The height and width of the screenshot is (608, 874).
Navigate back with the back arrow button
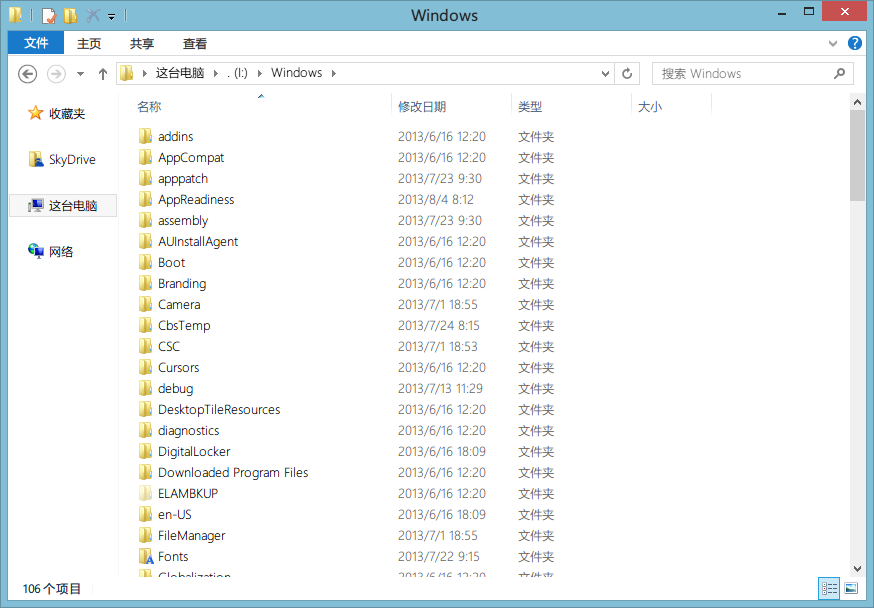[x=27, y=73]
